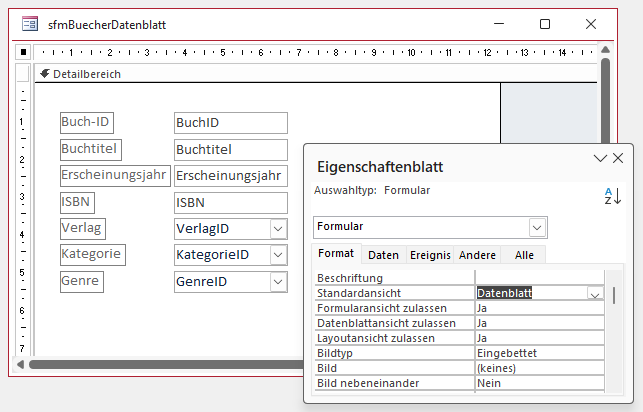
Task: Select the Erscheinungsjahr text box
Action: (x=231, y=176)
